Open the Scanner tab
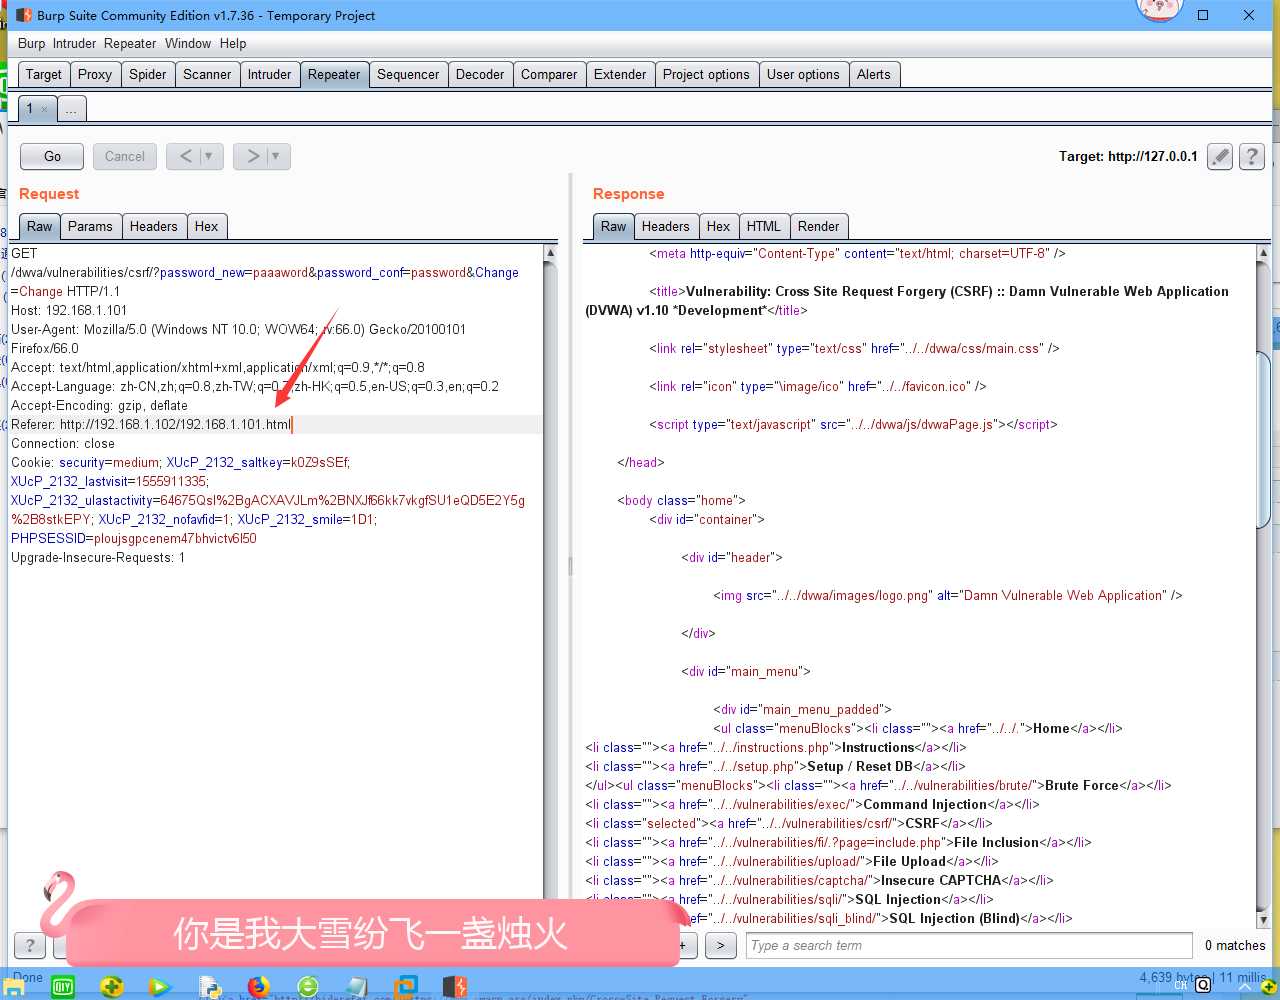The width and height of the screenshot is (1280, 1000). [x=207, y=74]
